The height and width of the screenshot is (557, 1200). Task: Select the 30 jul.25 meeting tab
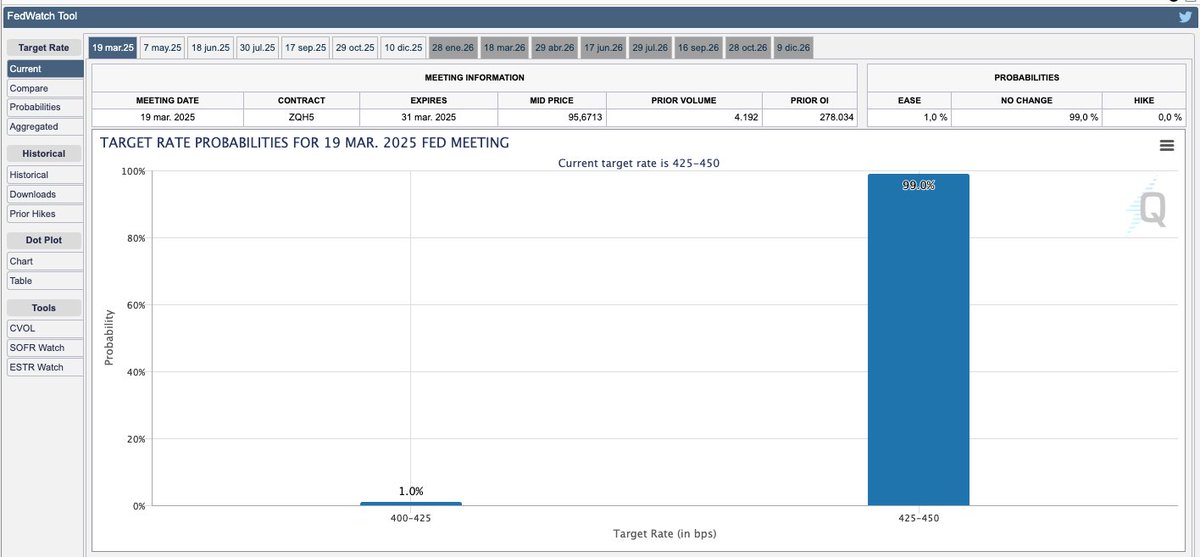point(257,48)
